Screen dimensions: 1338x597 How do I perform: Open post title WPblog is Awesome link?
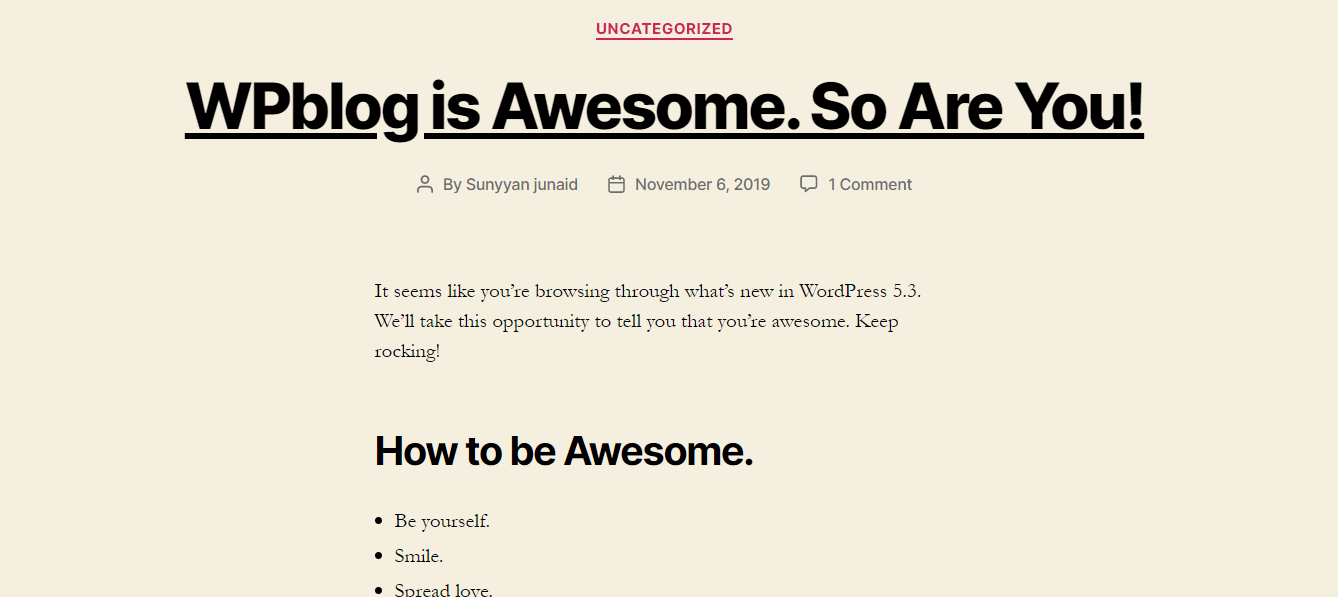point(664,106)
